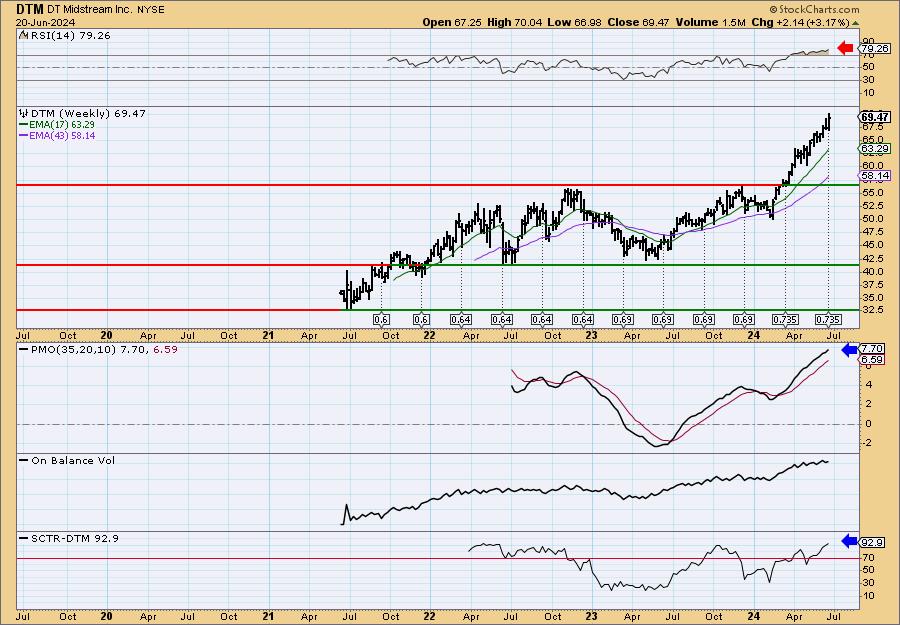900x625 pixels.
Task: Click the On Balance Vol panel label
Action: [x=73, y=460]
